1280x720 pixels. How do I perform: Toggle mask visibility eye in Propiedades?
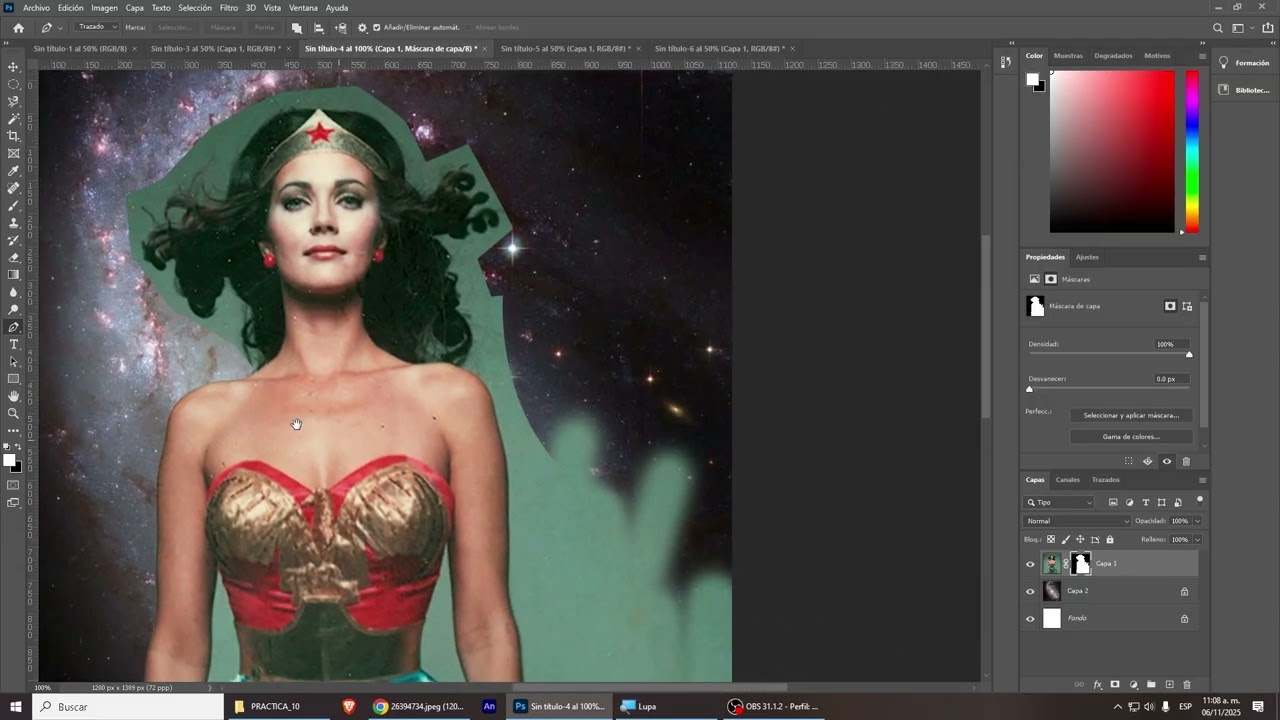coord(1166,461)
